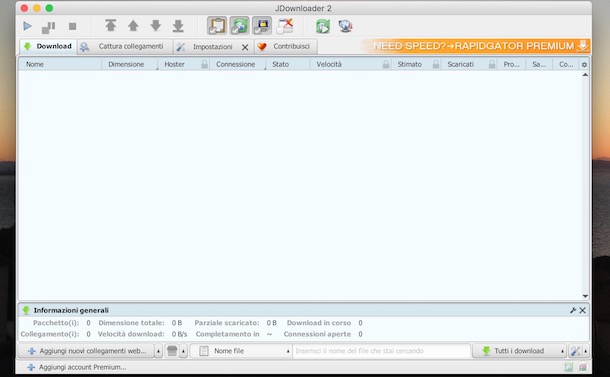Click the cleanup trash icon button
Image resolution: width=610 pixels, height=377 pixels.
click(x=172, y=351)
